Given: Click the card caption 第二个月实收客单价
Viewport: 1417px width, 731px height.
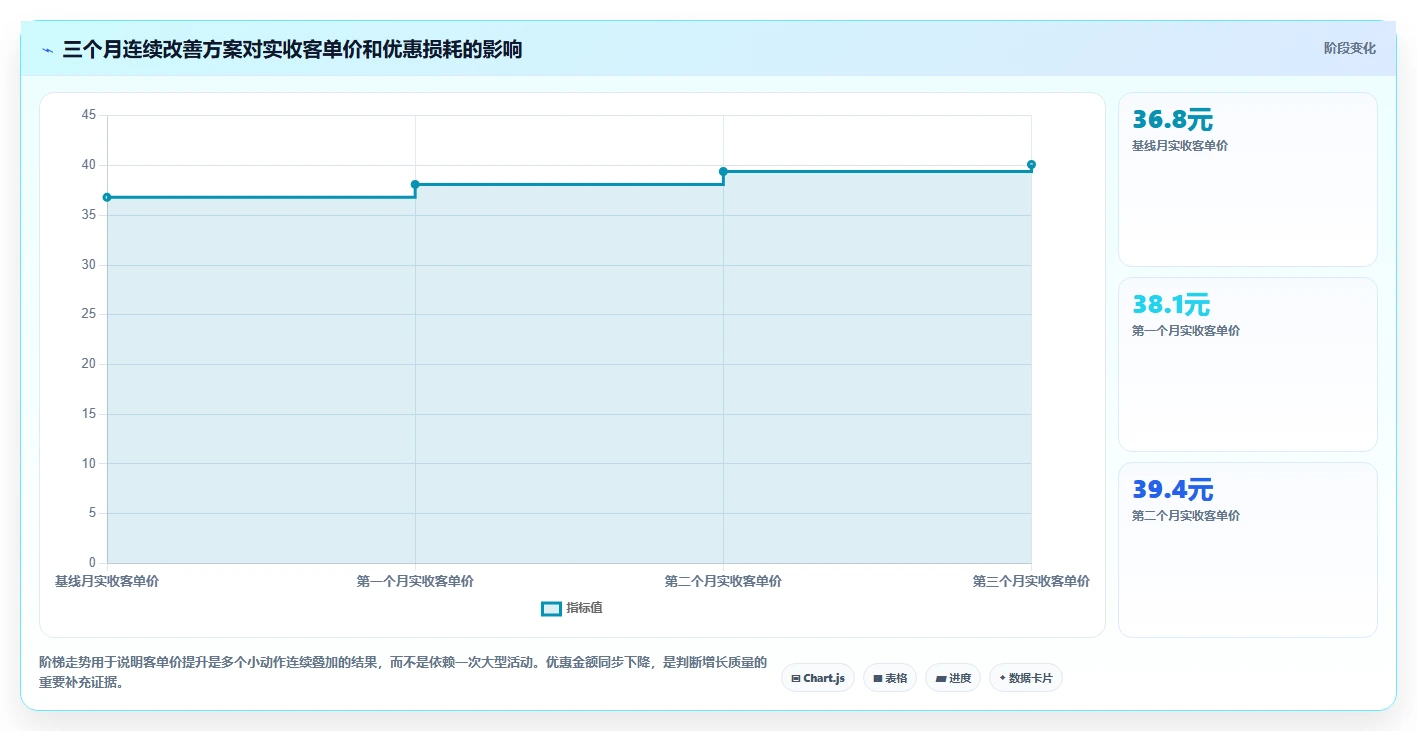Looking at the screenshot, I should click(1186, 516).
